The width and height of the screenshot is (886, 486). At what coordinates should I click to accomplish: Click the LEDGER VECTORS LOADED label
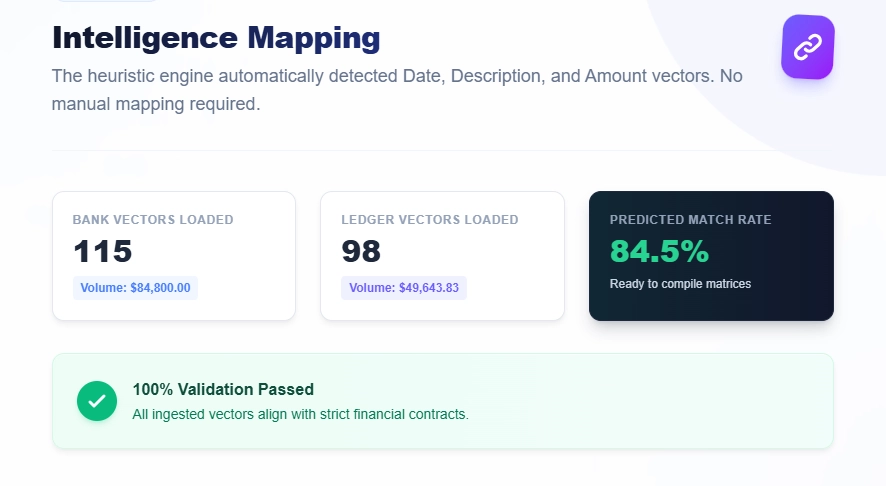pos(430,220)
